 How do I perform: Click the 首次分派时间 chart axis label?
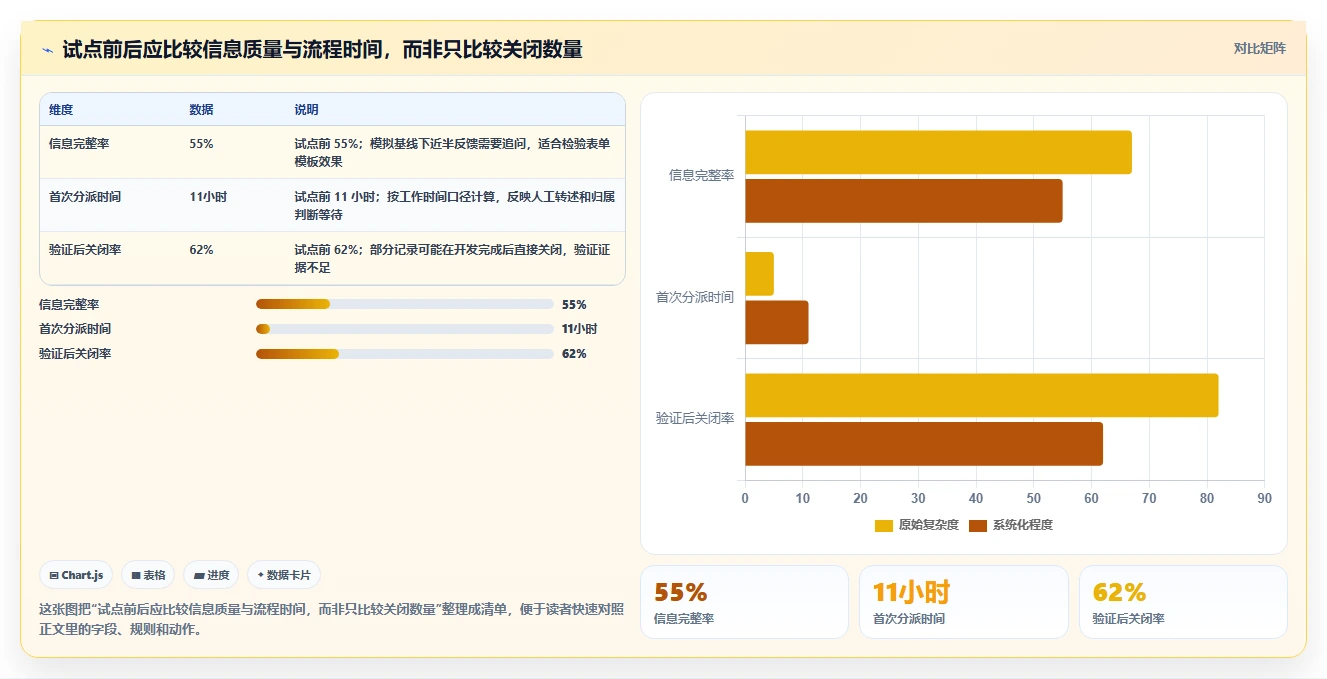(694, 297)
